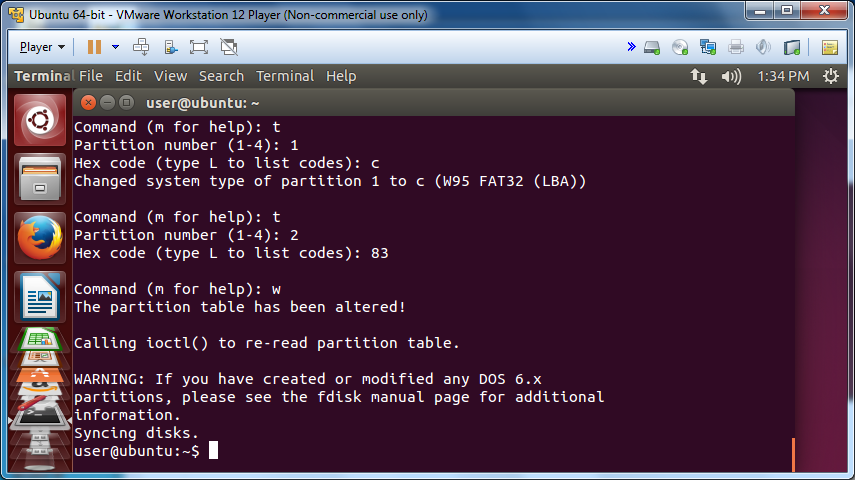This screenshot has width=855, height=480.
Task: Click 'Syncing disks.' output line
Action: tap(136, 433)
